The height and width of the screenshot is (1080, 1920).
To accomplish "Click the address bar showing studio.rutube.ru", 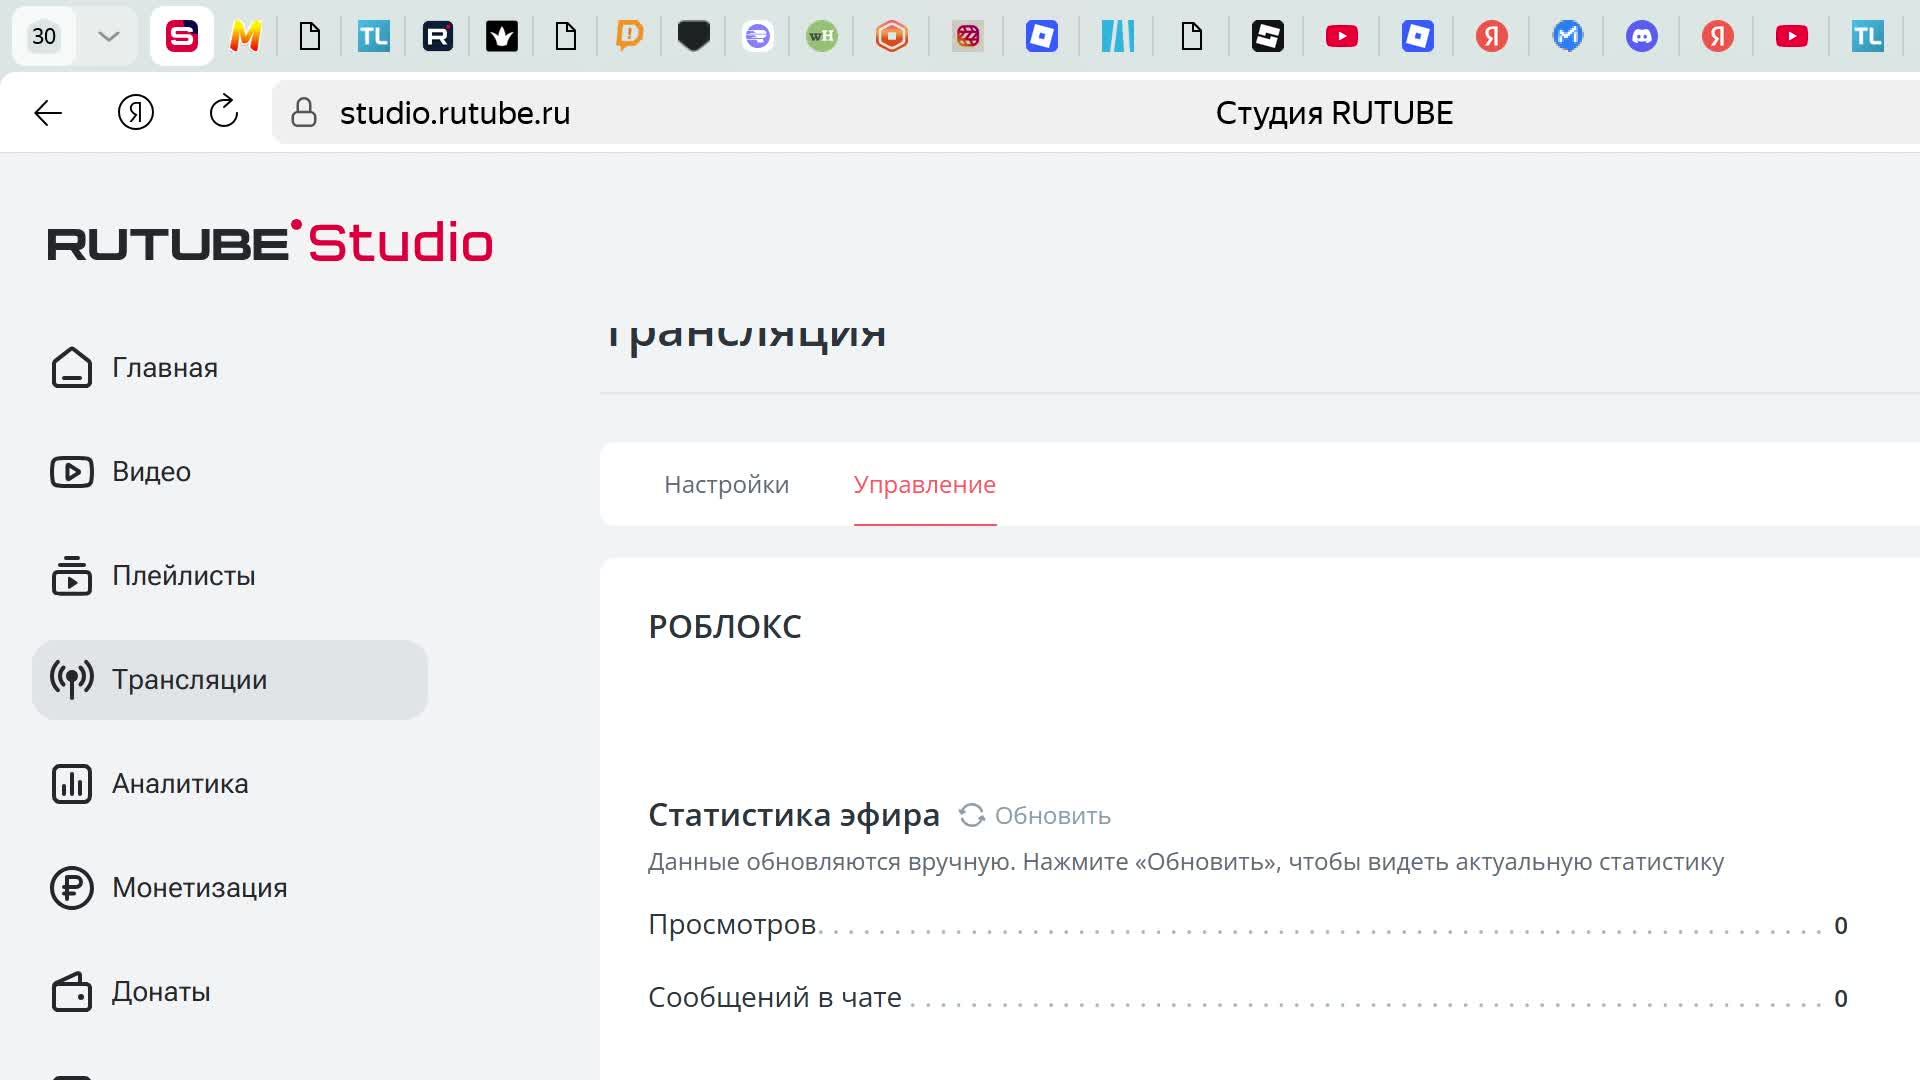I will pos(455,113).
